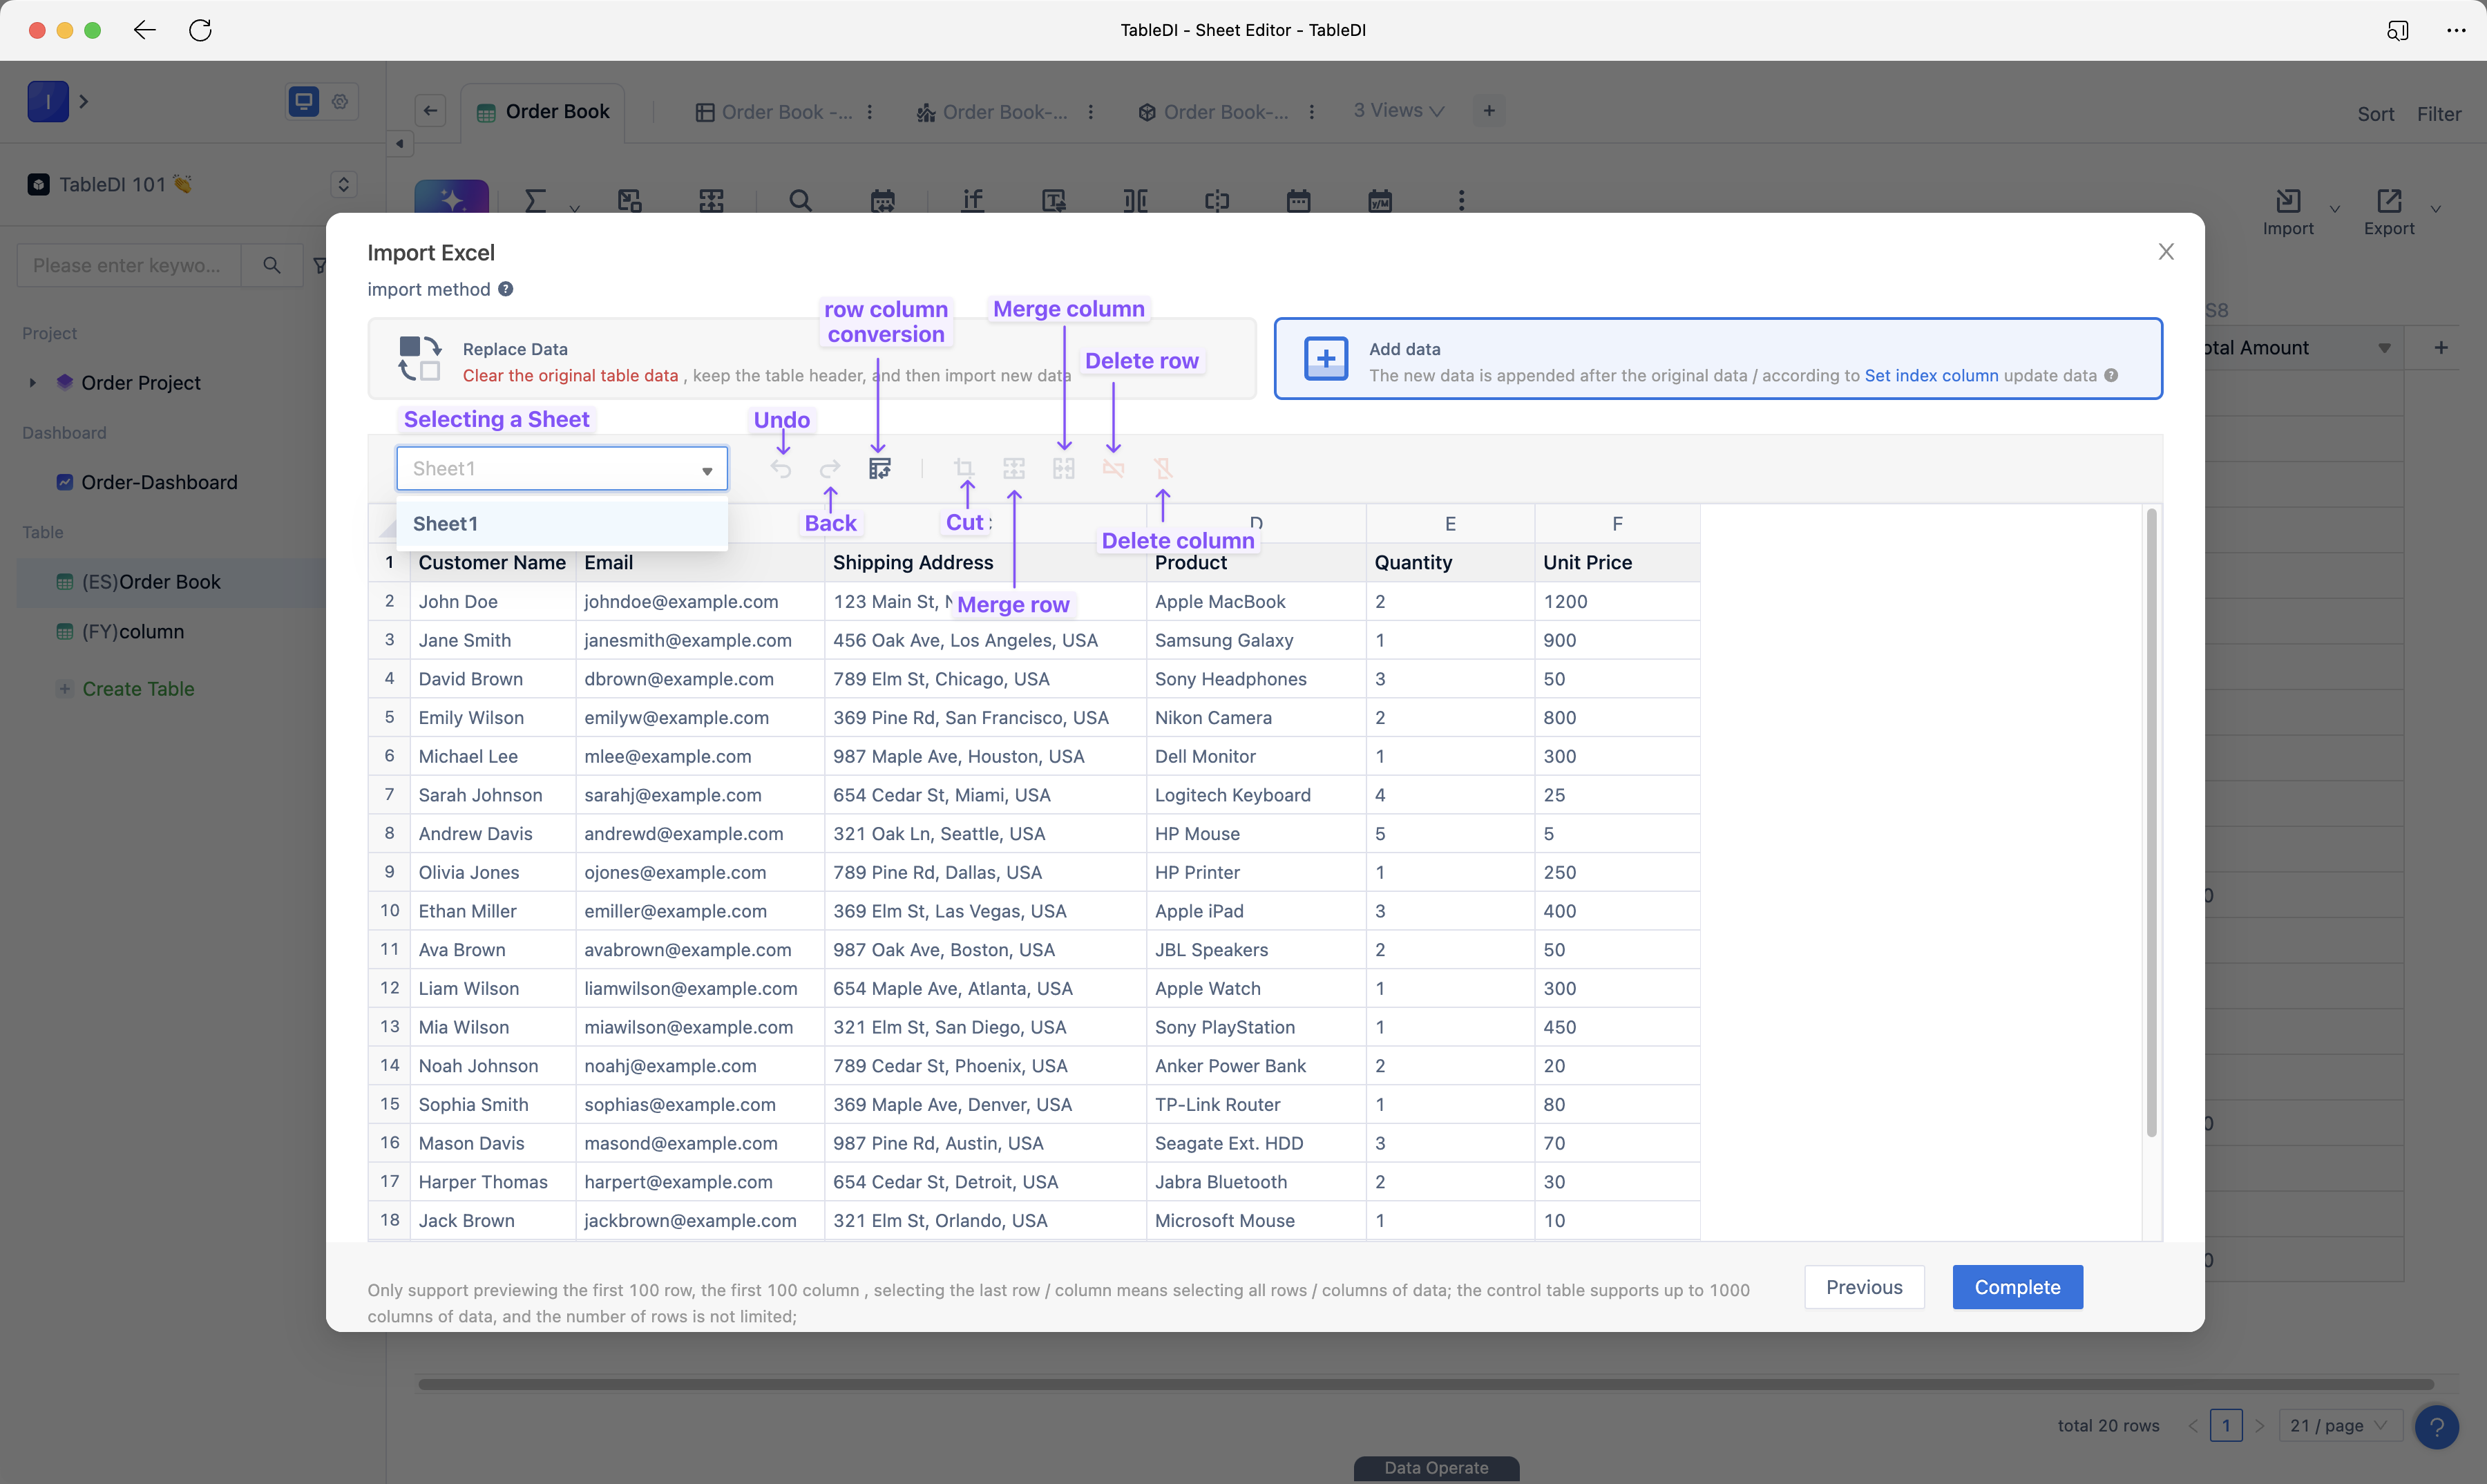
Task: Click the Undo icon in import toolbar
Action: tap(781, 468)
